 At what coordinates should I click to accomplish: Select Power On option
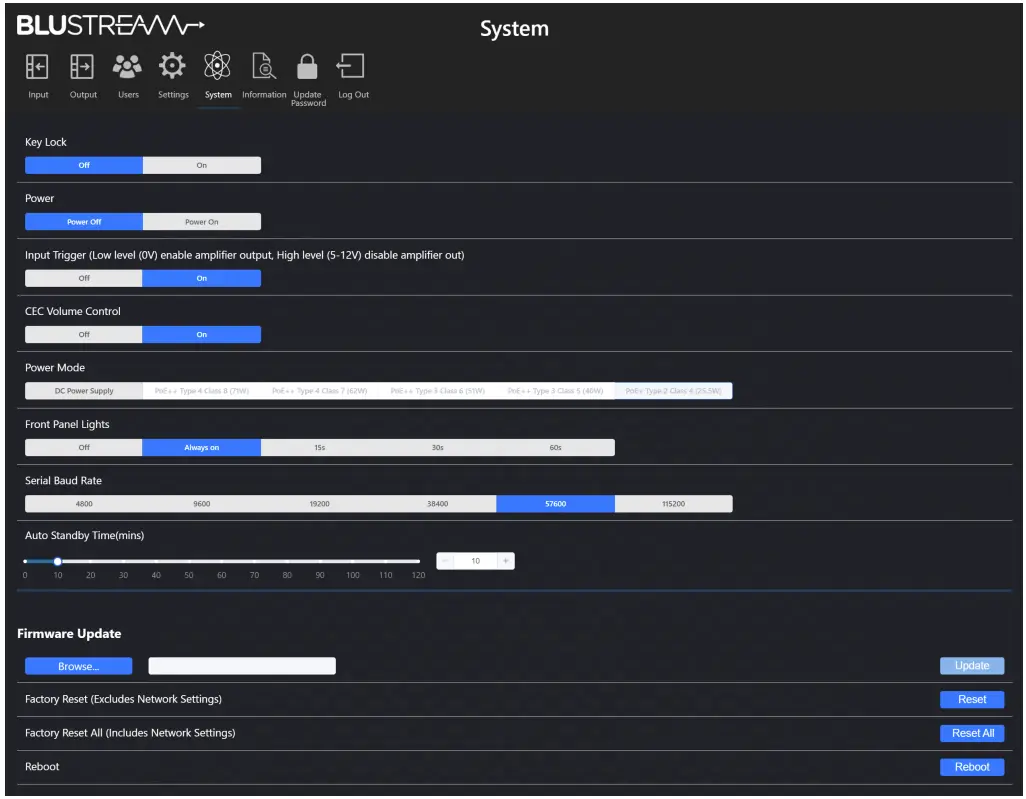tap(202, 222)
